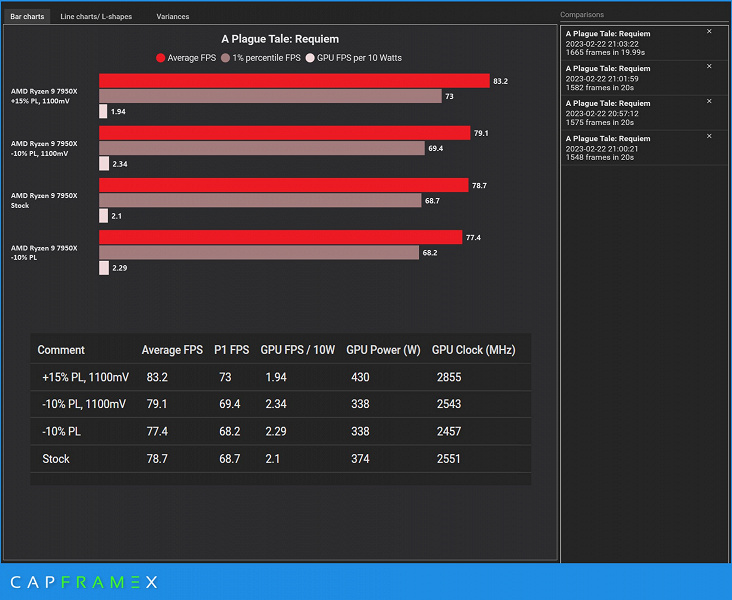
Task: Click the 83.2 Average FPS bar
Action: [x=294, y=81]
